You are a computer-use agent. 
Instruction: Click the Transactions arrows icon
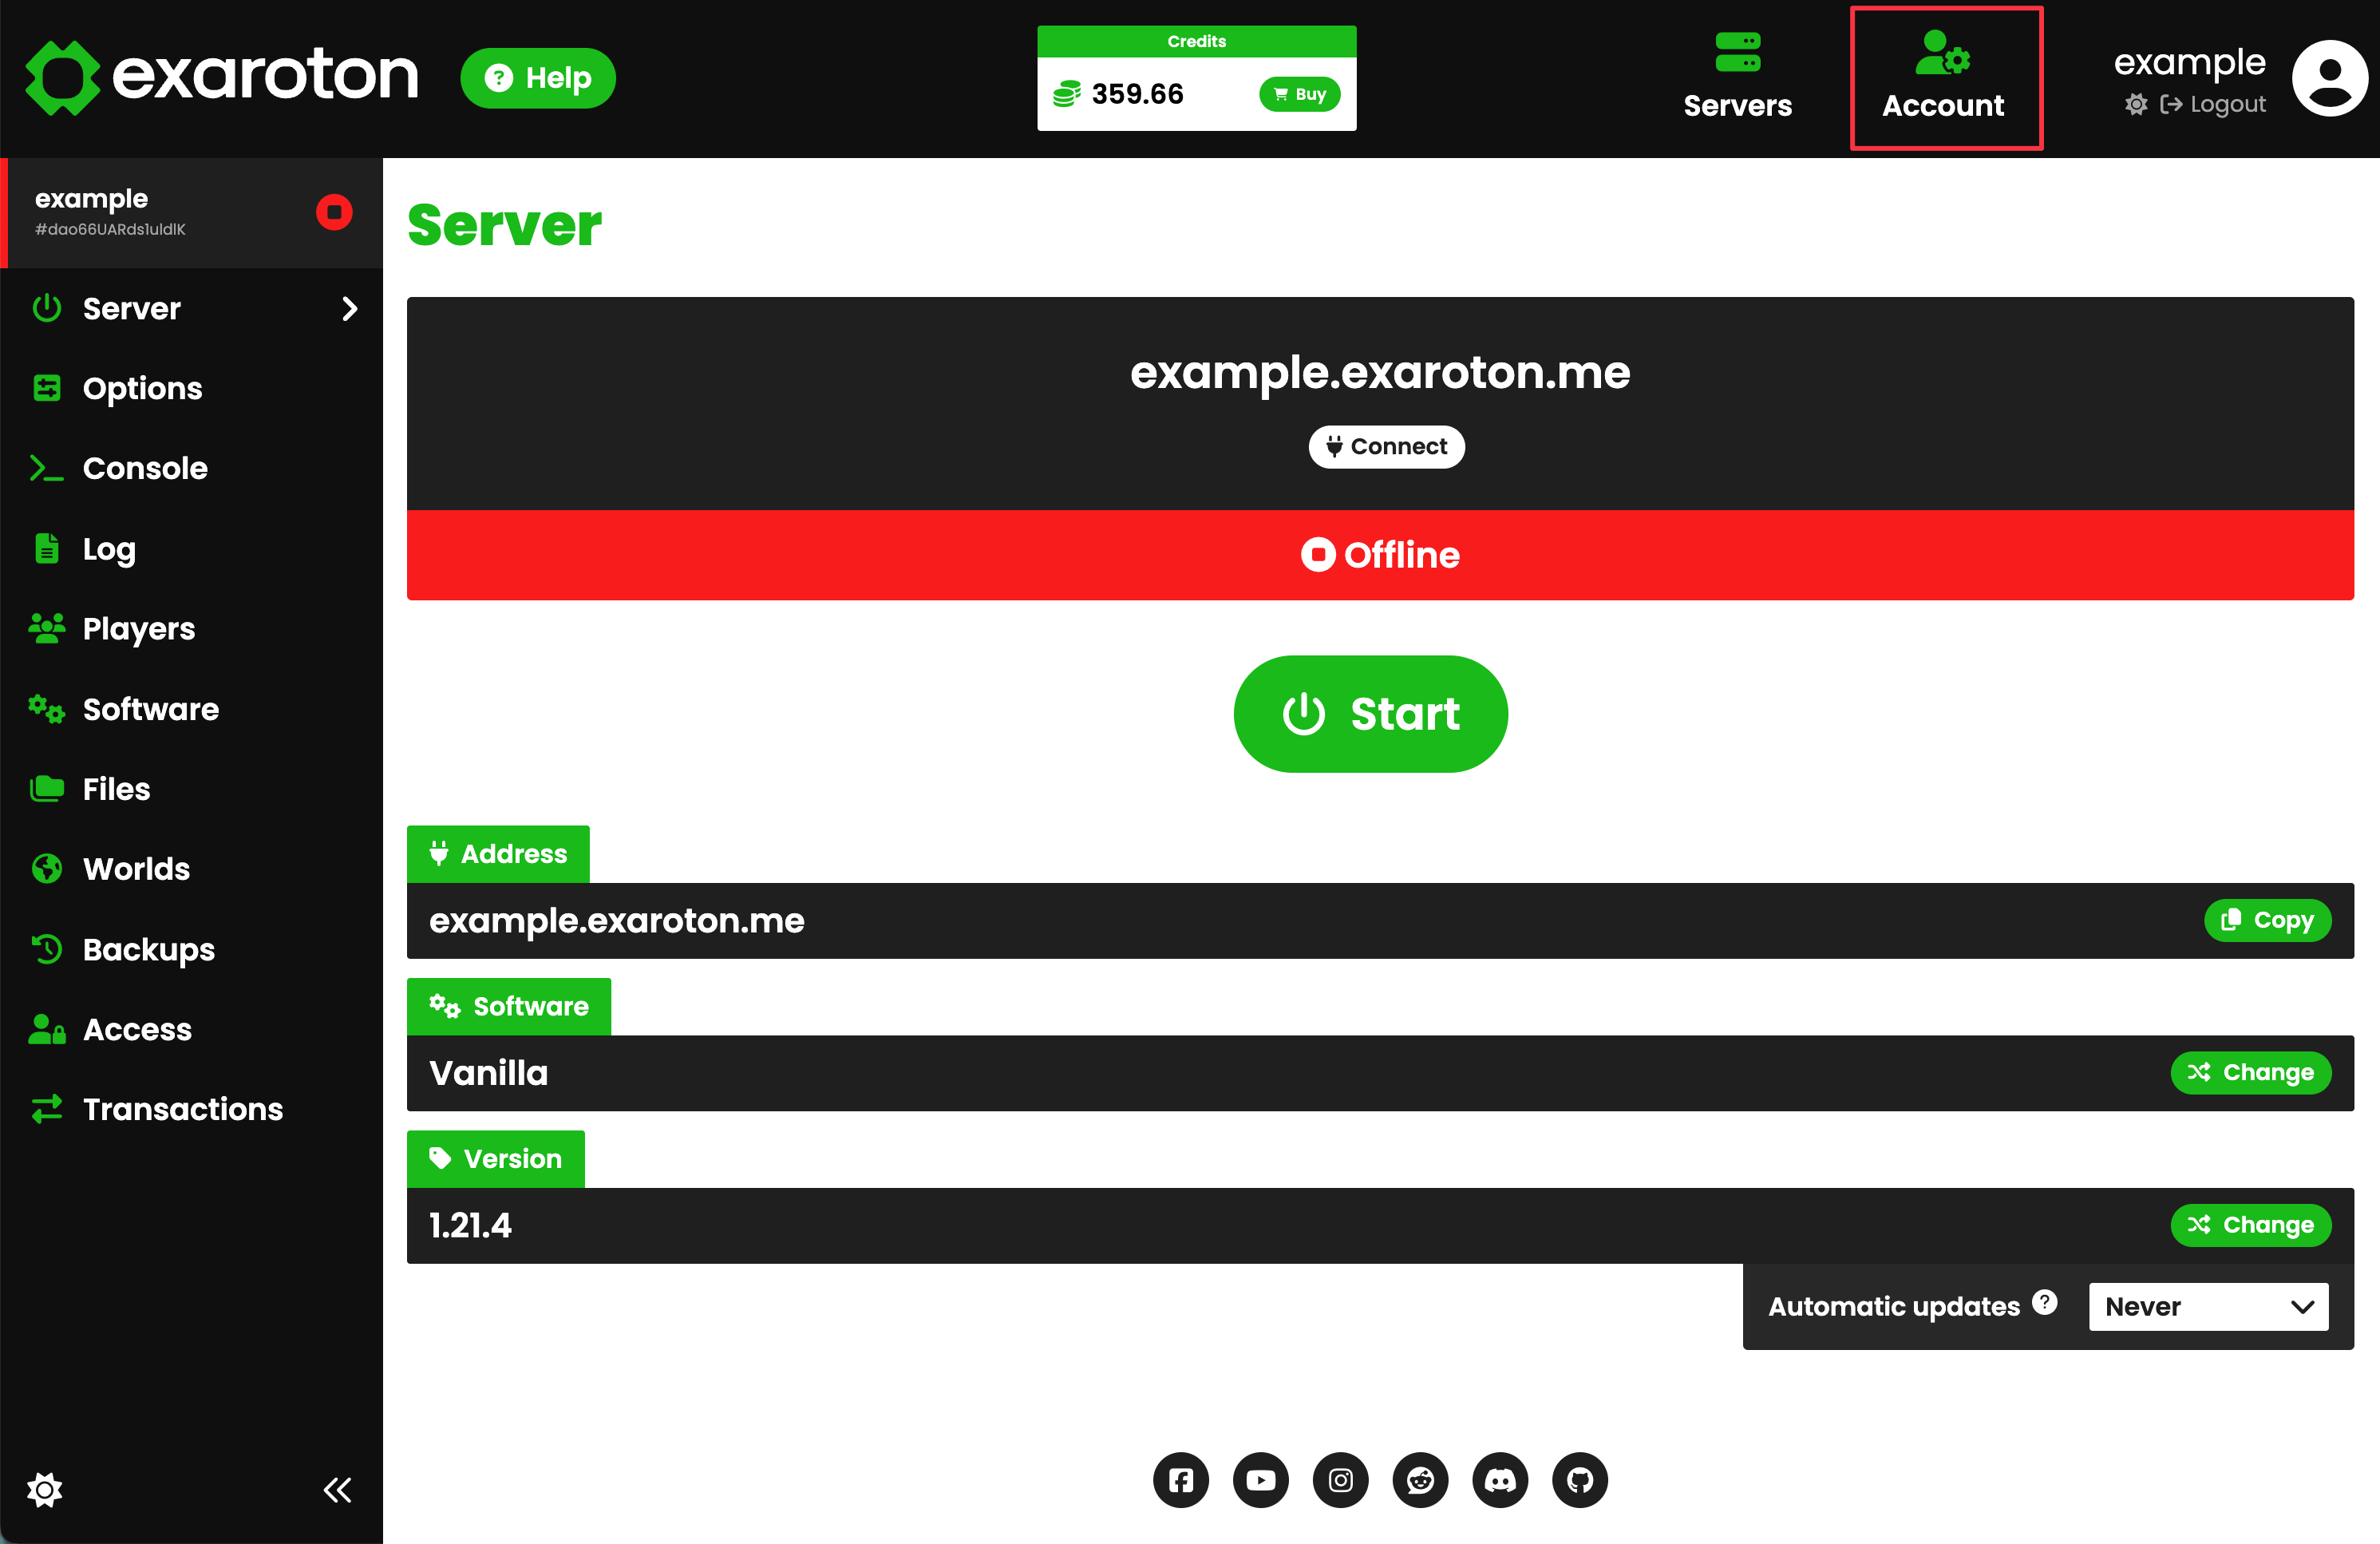point(47,1108)
